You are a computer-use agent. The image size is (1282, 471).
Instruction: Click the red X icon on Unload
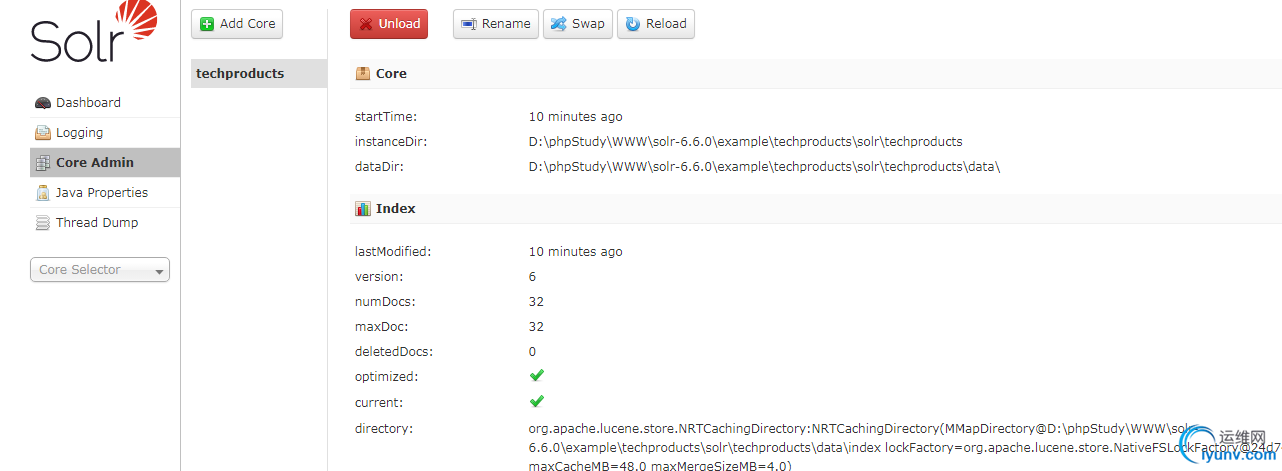366,24
